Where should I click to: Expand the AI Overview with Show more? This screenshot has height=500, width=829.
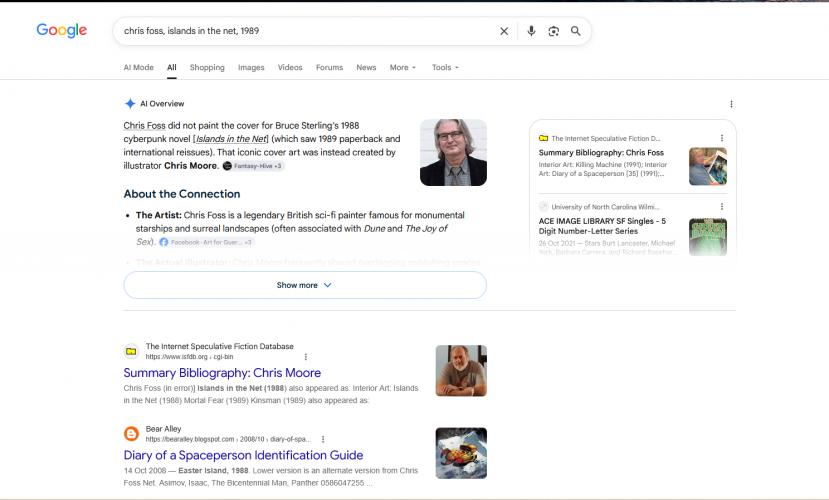click(305, 285)
